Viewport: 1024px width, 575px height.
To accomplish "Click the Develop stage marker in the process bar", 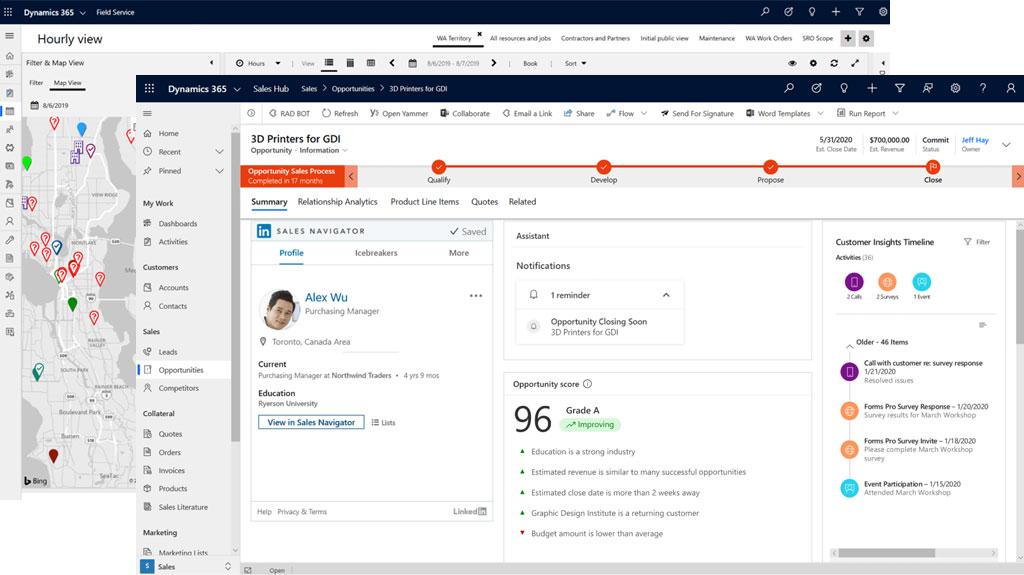I will click(x=603, y=167).
